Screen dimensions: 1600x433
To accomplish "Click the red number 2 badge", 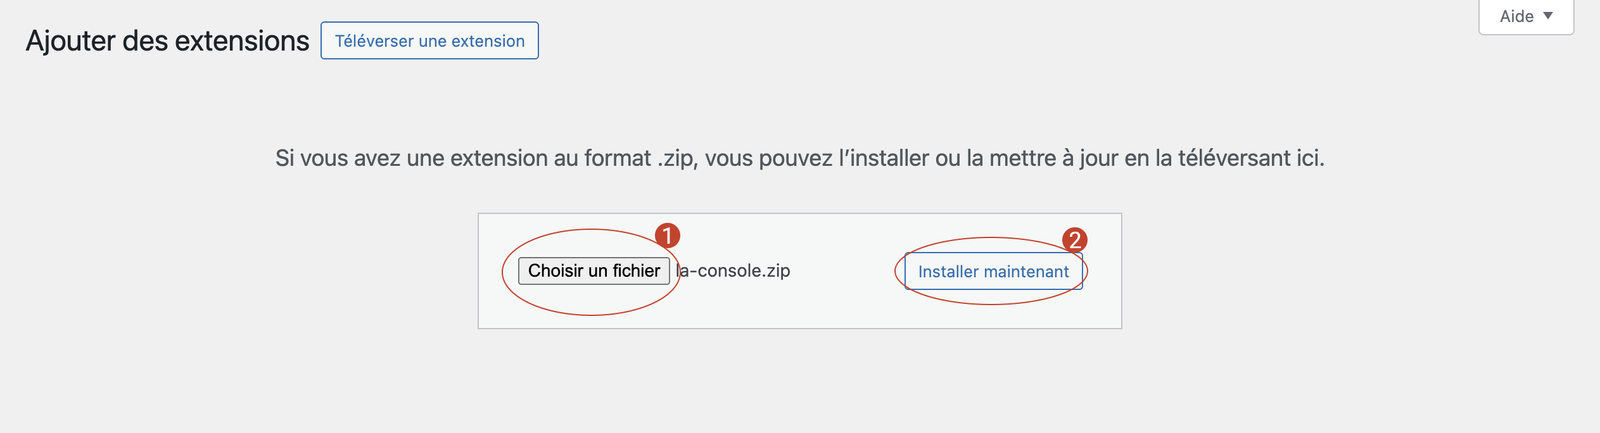I will pyautogui.click(x=1075, y=240).
